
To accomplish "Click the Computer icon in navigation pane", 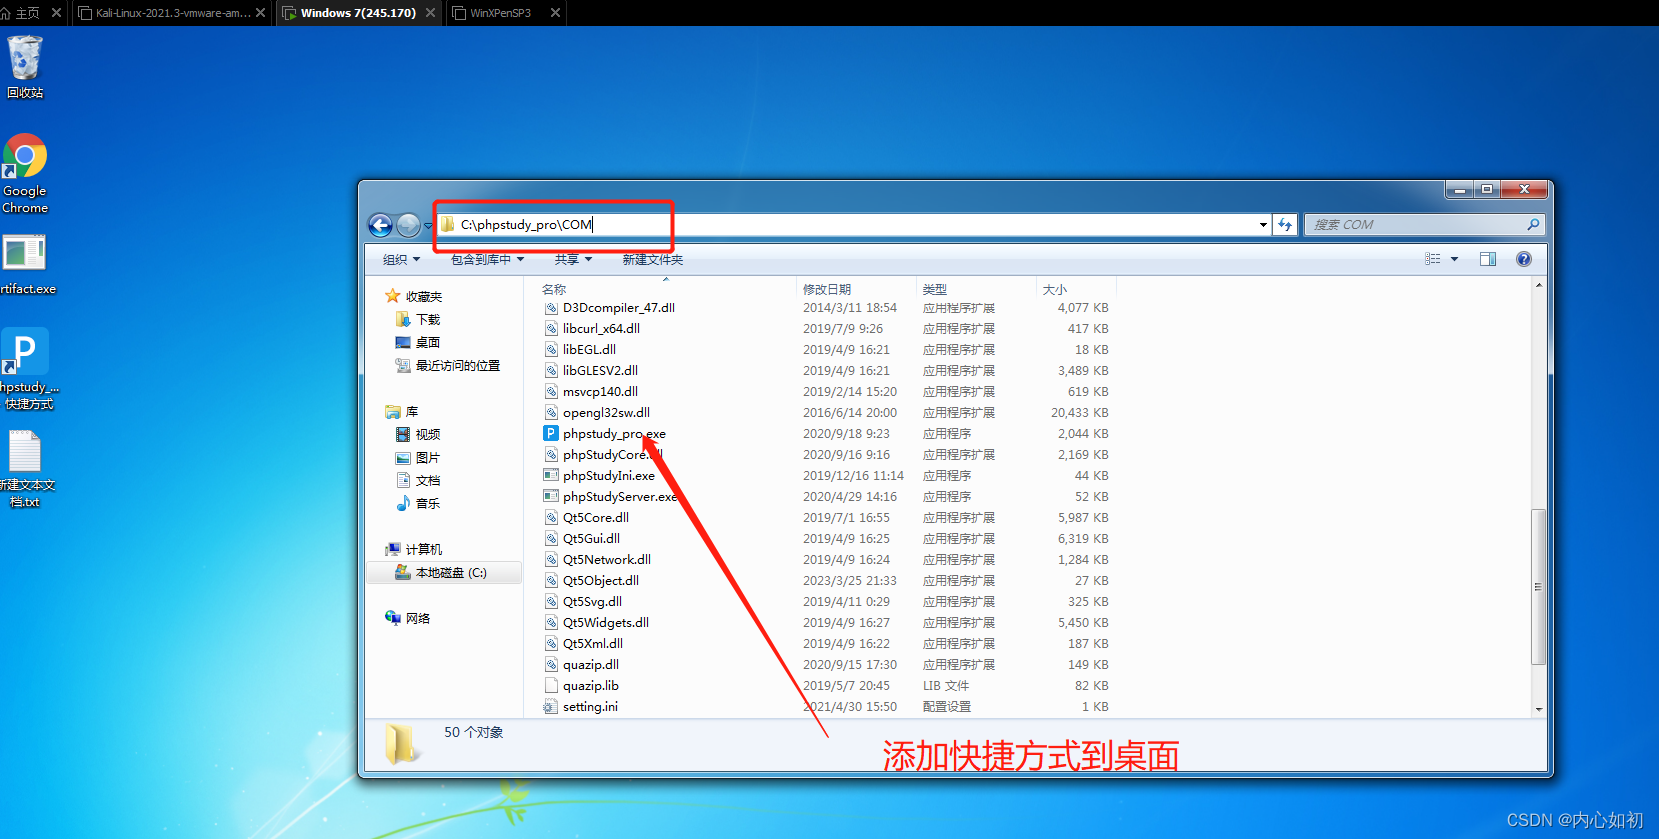I will point(393,549).
